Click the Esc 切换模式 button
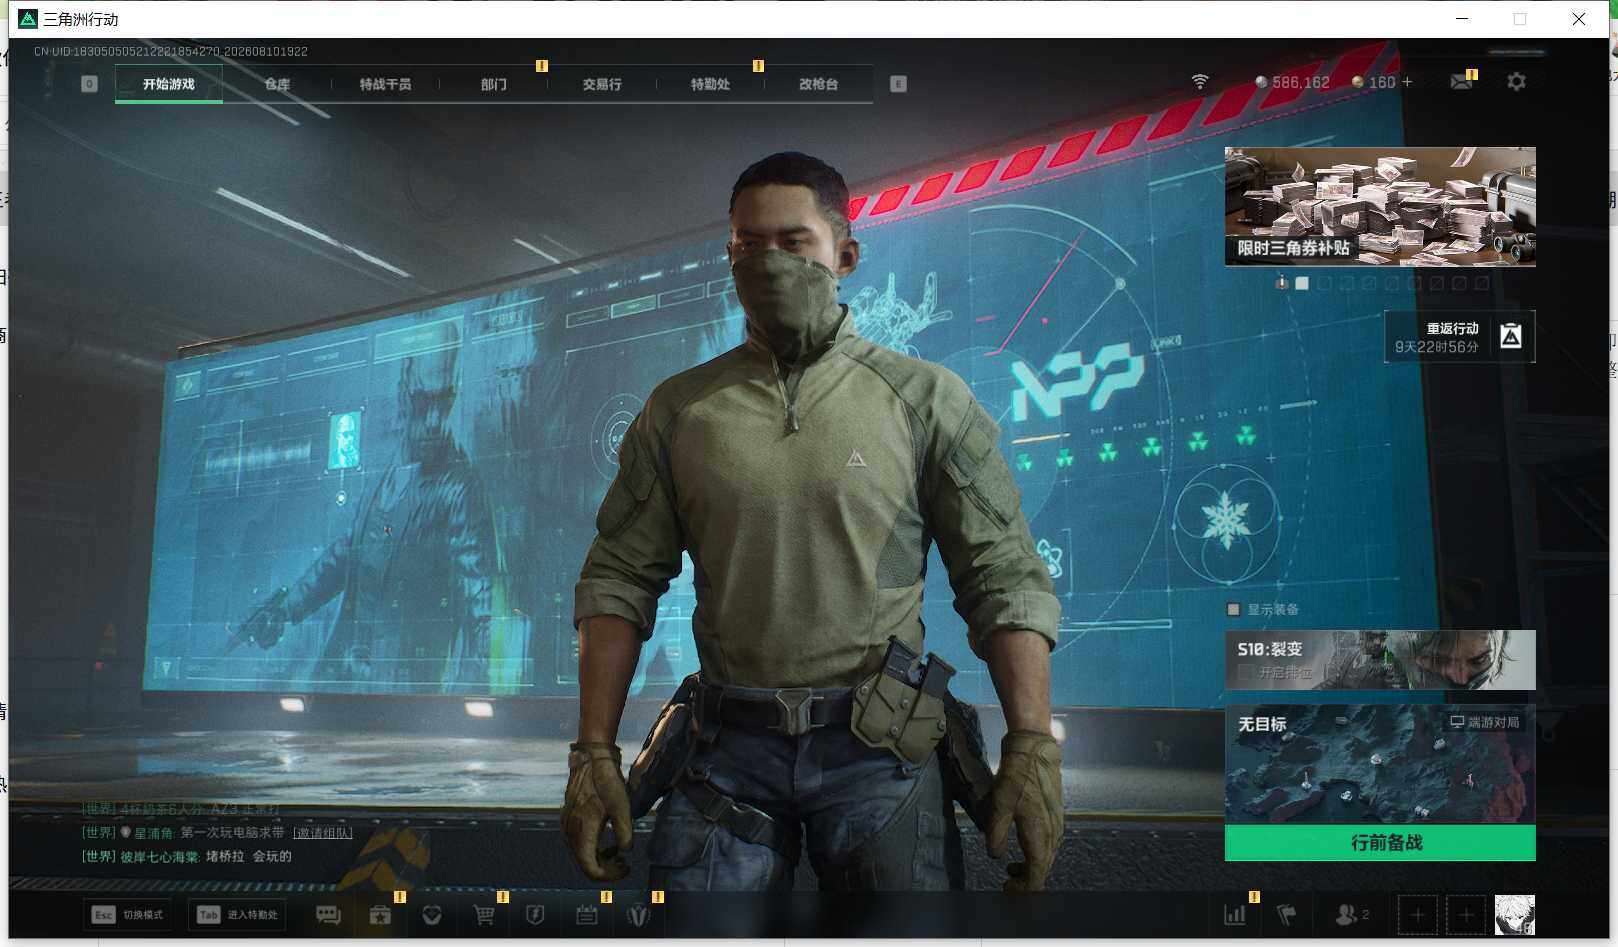 tap(126, 915)
